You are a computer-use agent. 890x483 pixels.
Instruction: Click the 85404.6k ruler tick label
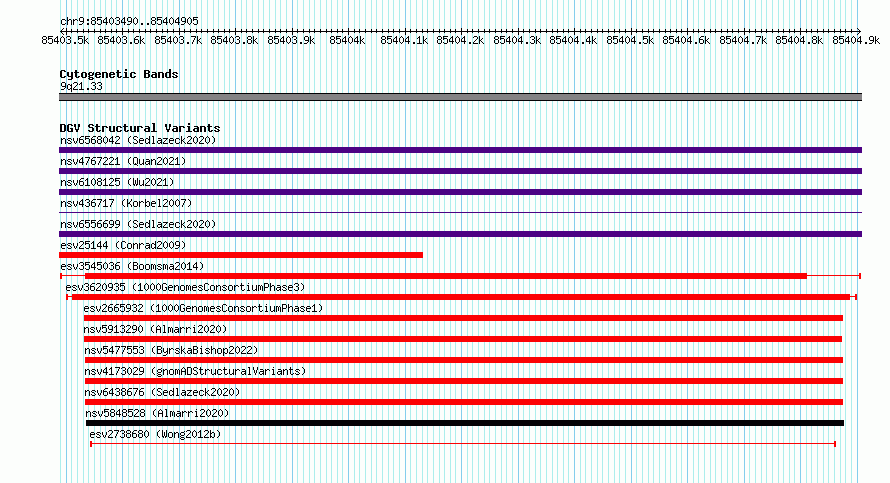point(686,40)
